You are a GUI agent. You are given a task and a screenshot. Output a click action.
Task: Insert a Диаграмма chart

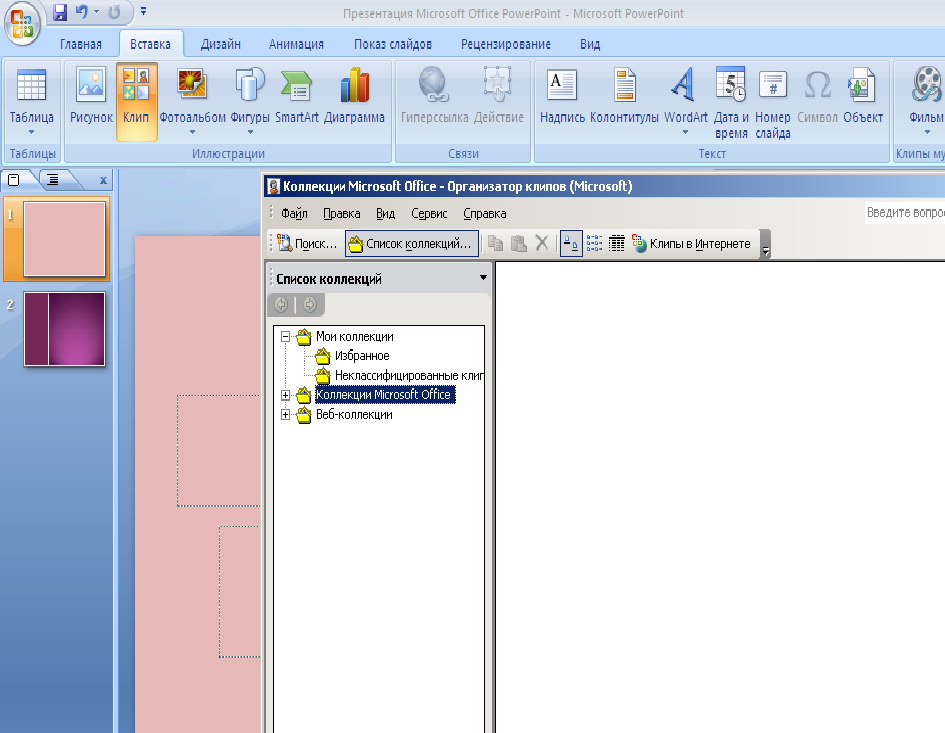tap(354, 96)
